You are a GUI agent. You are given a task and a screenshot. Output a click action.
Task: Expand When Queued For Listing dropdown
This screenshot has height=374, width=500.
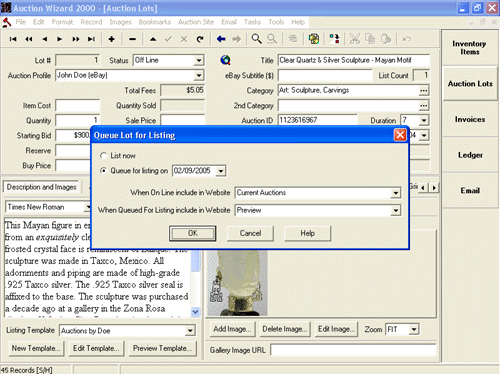click(x=396, y=211)
